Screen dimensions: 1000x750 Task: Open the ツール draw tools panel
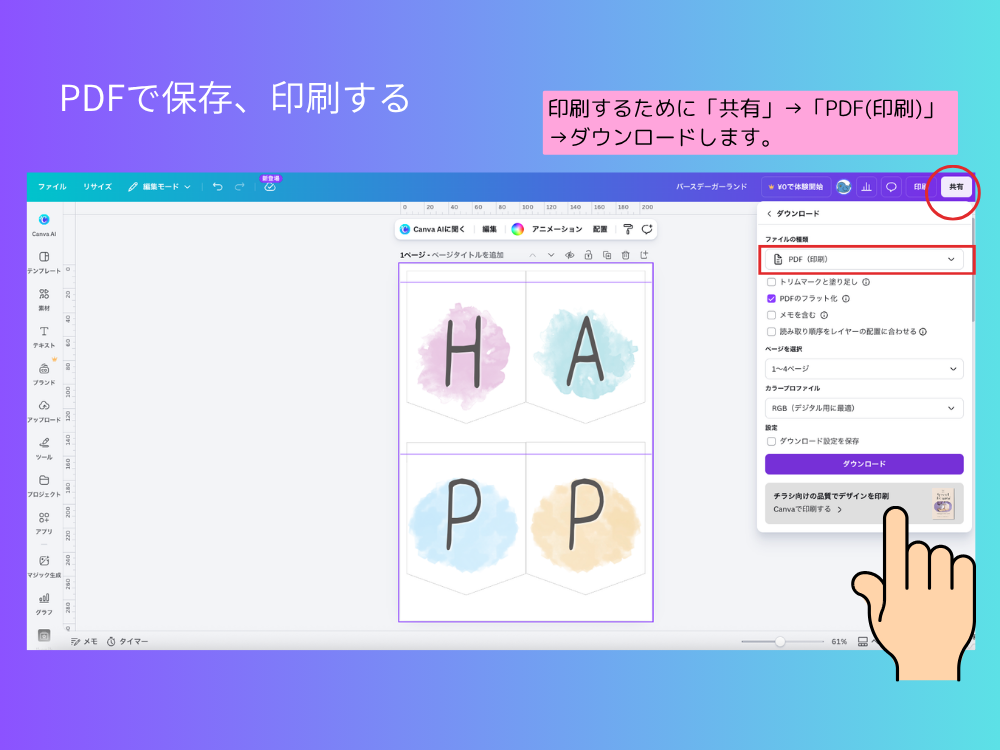[x=44, y=448]
